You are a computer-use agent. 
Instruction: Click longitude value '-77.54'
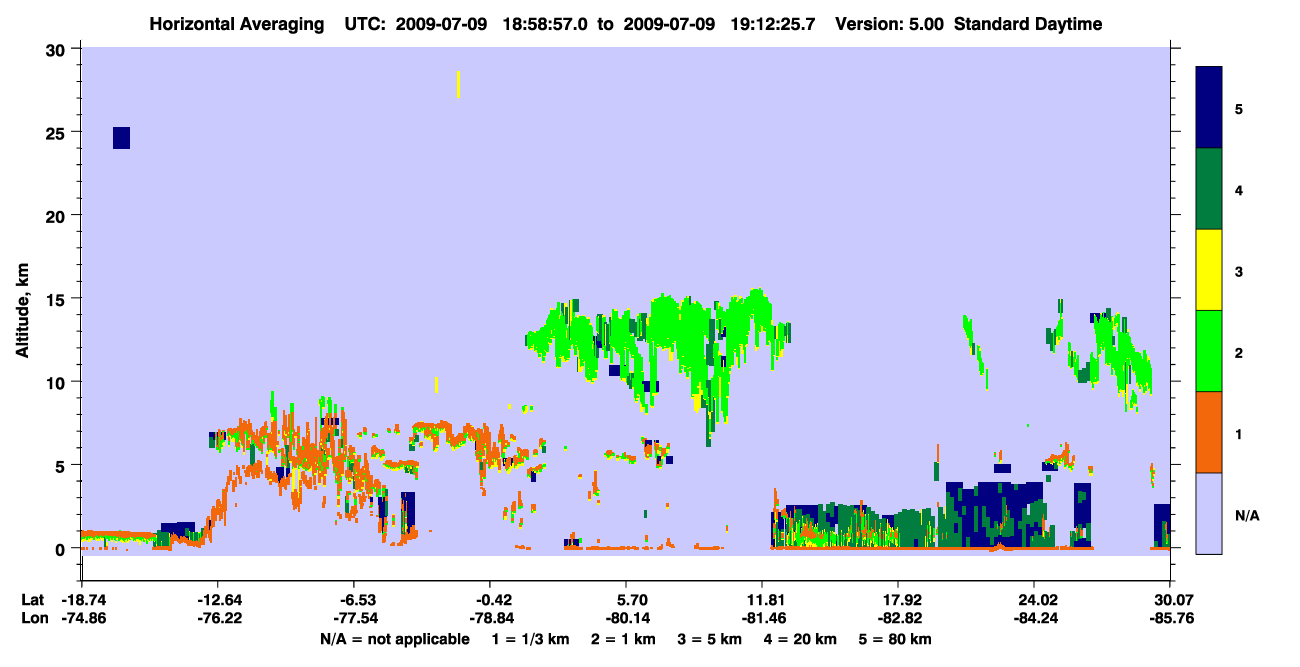click(354, 618)
